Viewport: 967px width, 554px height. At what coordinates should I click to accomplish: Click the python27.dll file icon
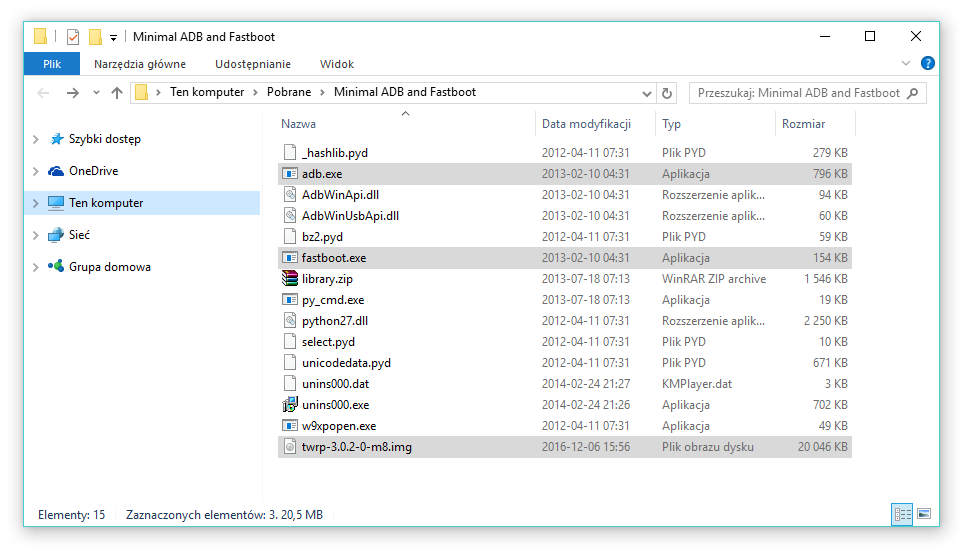[290, 321]
